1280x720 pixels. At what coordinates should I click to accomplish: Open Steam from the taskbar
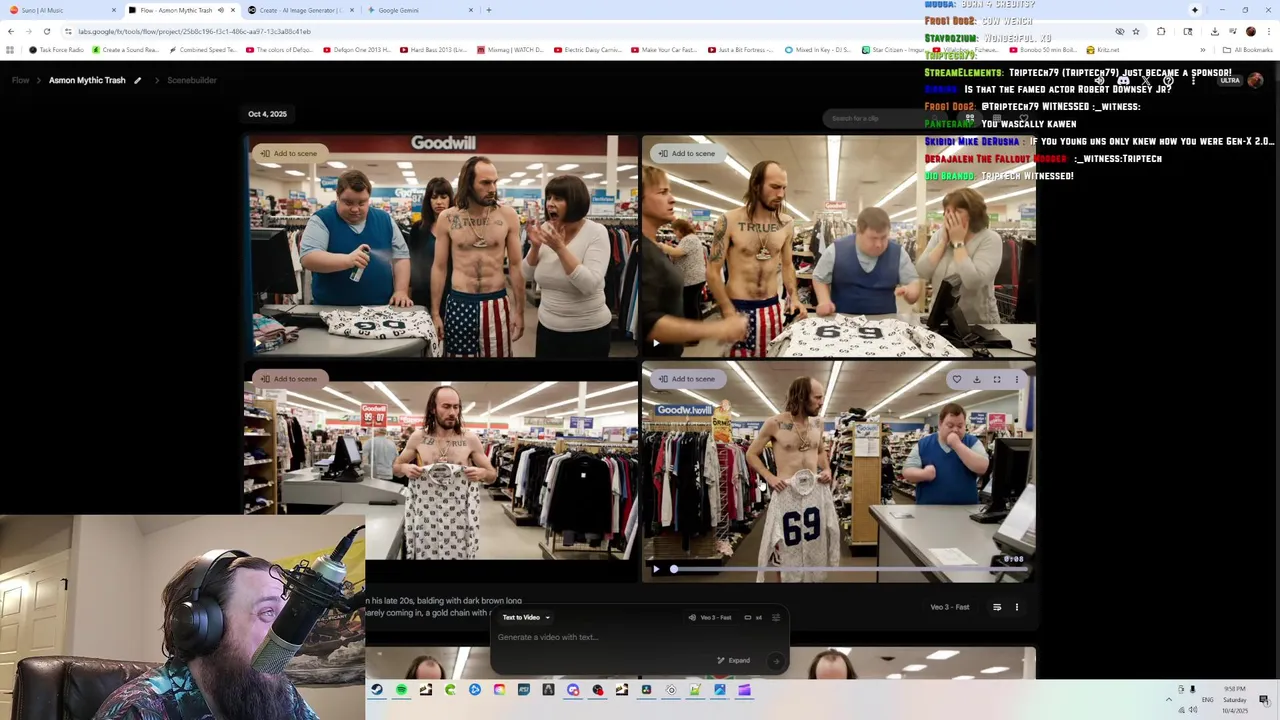[x=377, y=690]
